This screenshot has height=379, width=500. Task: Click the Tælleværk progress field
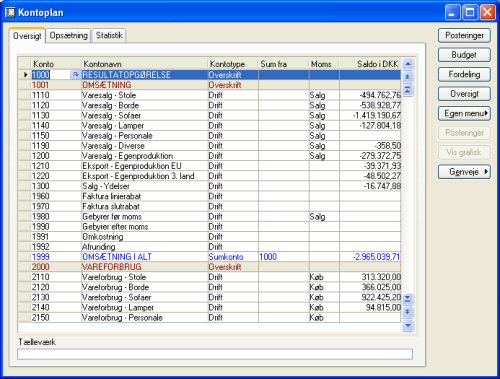(215, 354)
